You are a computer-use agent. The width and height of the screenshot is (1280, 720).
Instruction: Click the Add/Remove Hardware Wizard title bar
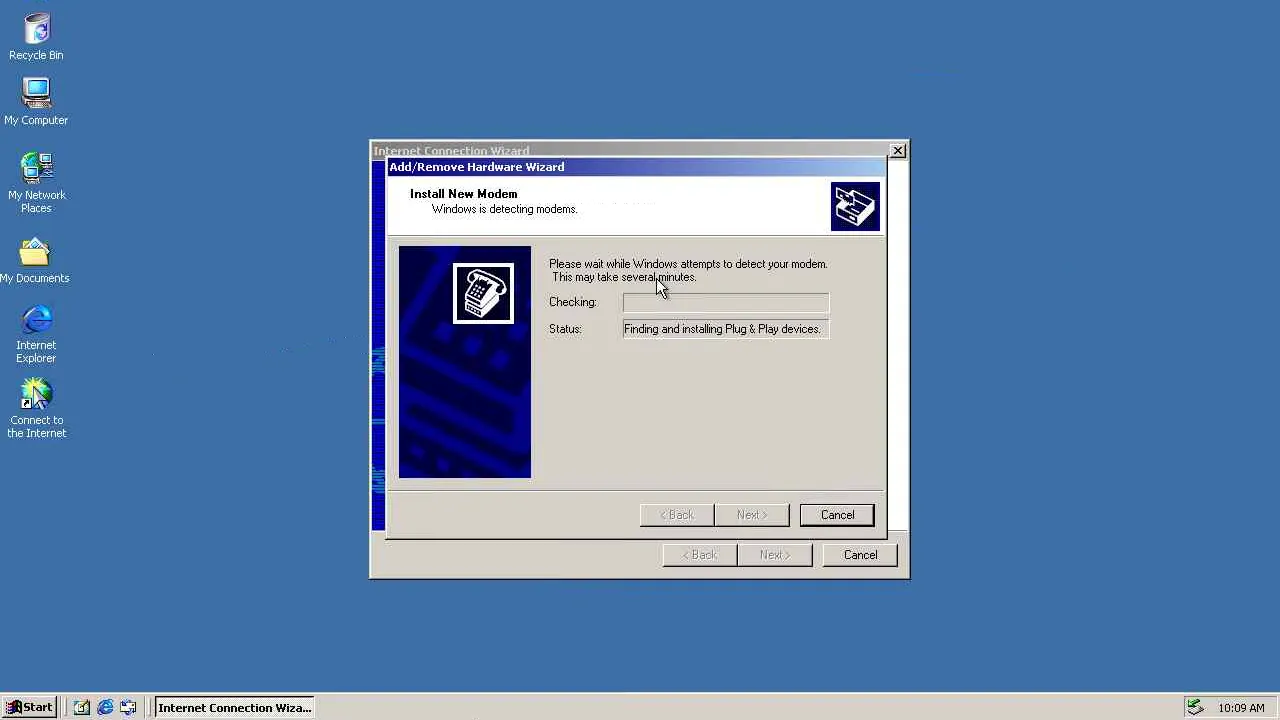click(x=636, y=167)
